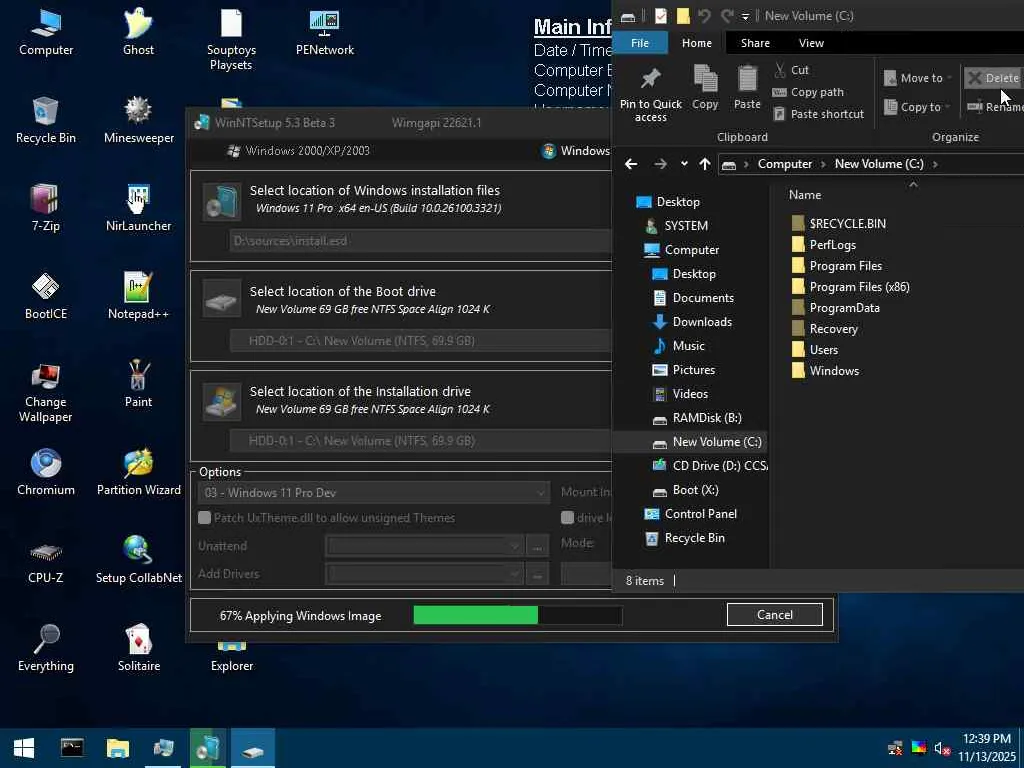Go back in Explorer navigation
The image size is (1024, 768).
(x=631, y=164)
